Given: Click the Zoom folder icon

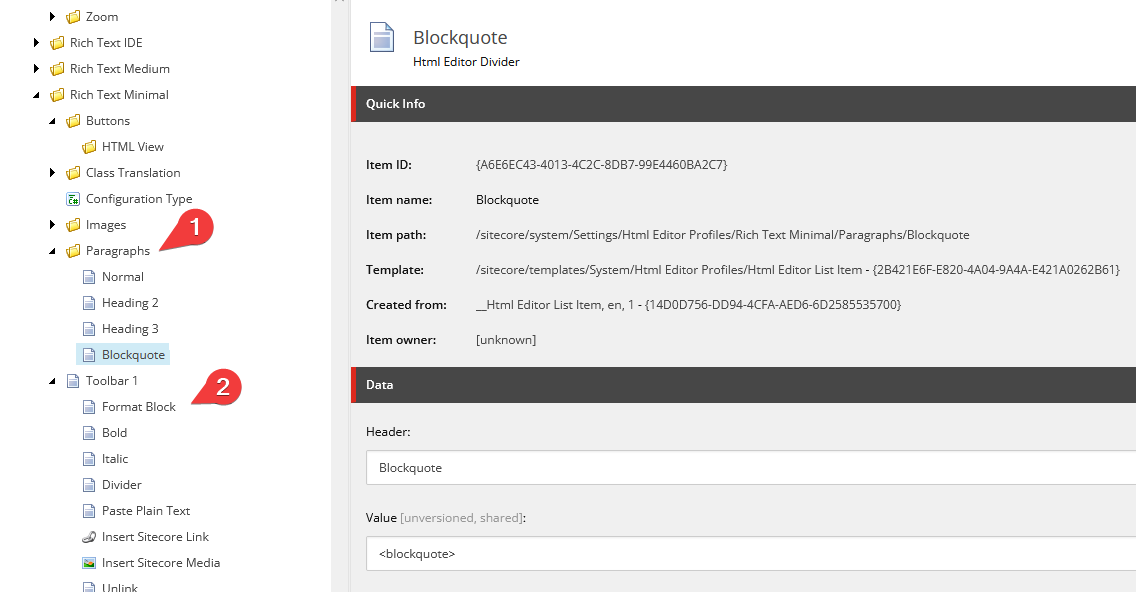Looking at the screenshot, I should coord(73,17).
